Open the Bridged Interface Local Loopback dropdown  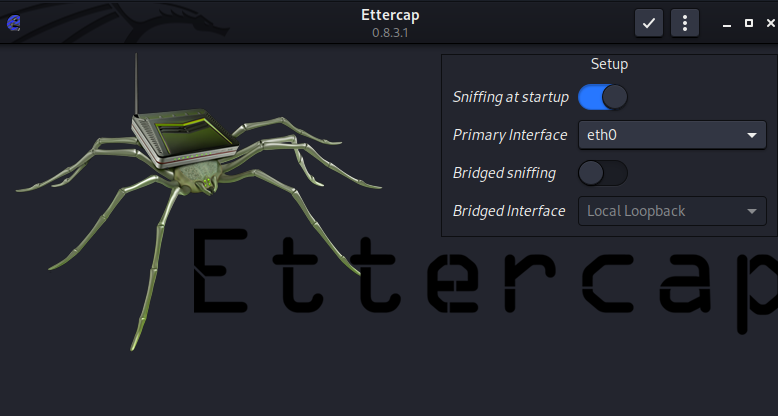pos(672,211)
